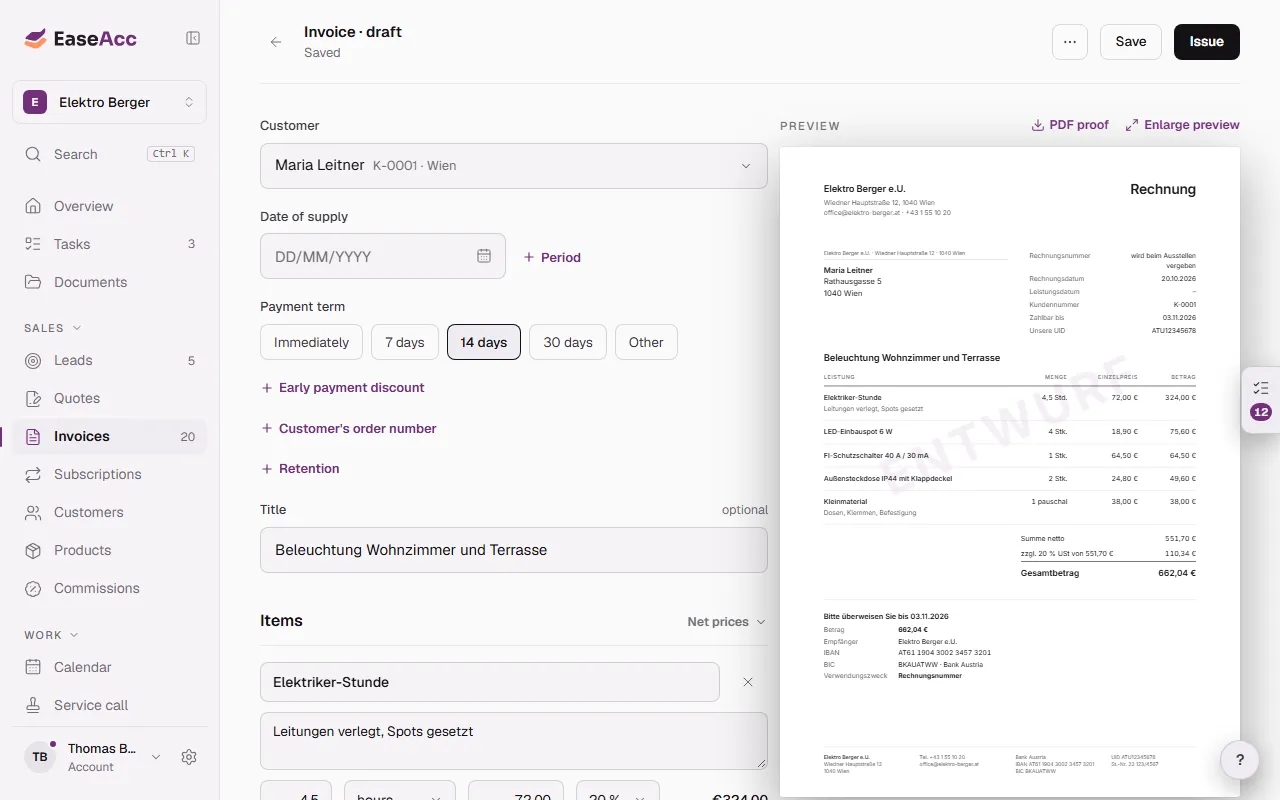Open the help question mark button
Screen dimensions: 1280x800
[1240, 760]
